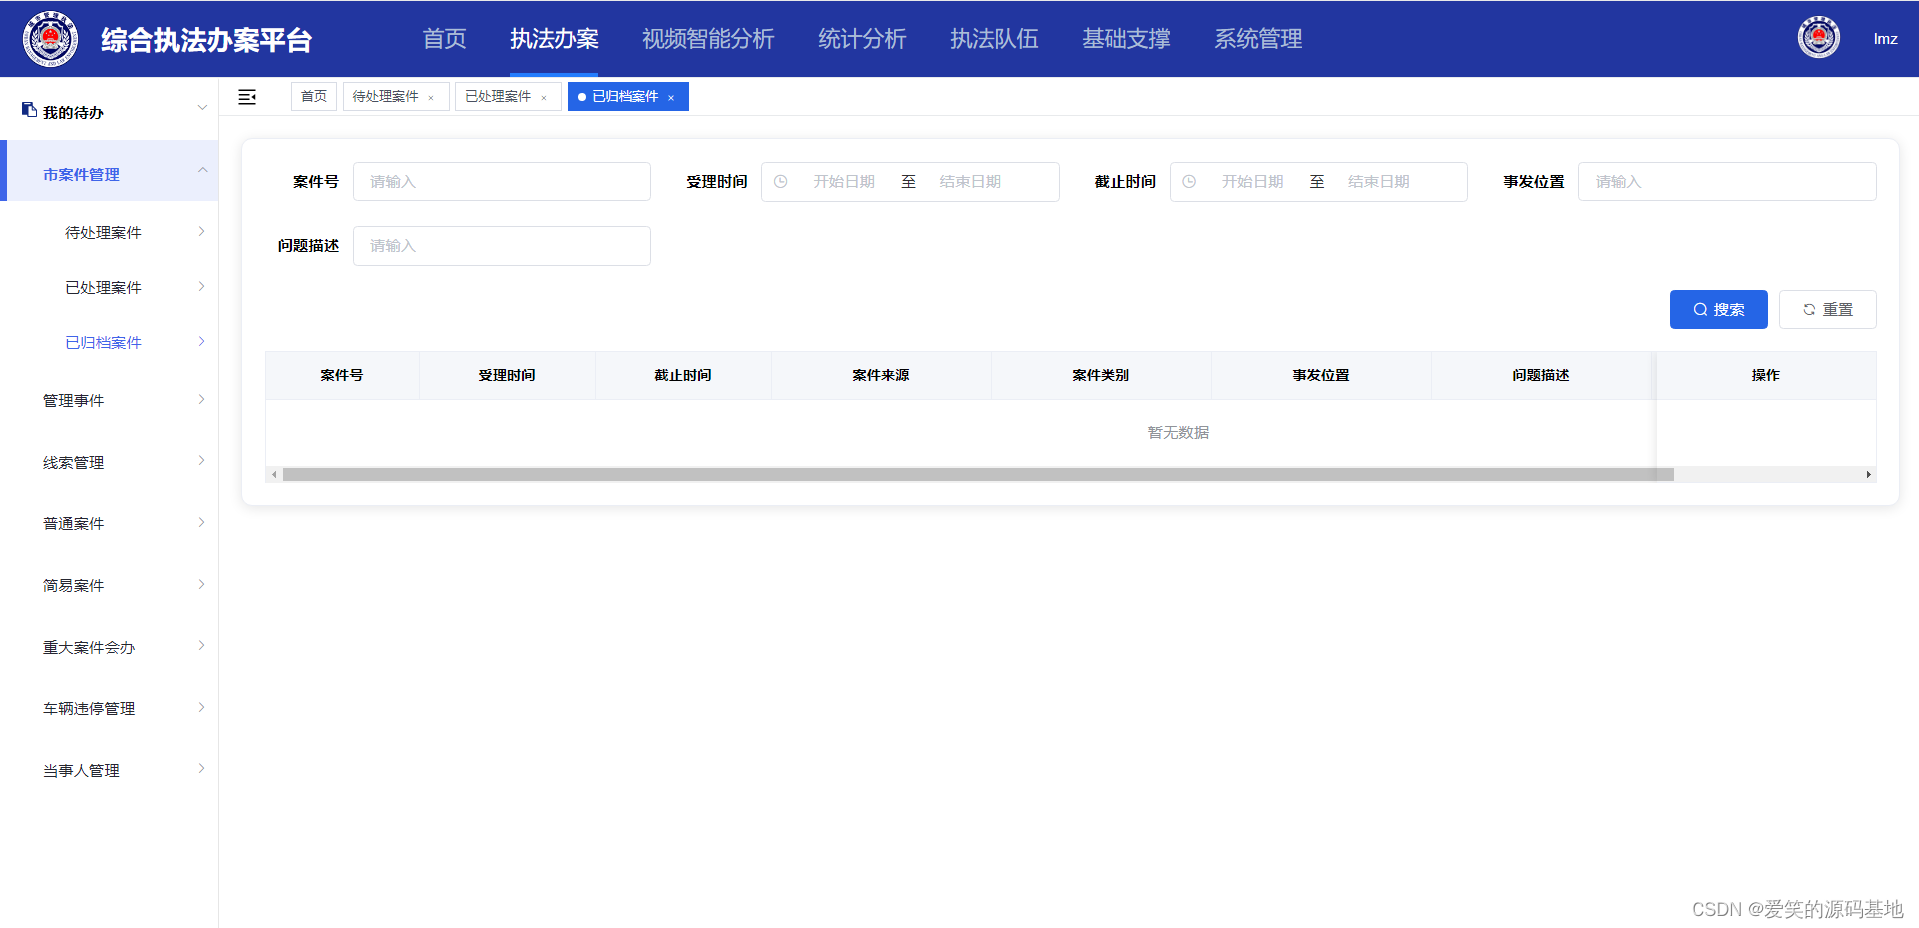Expand the 我的待办 sidebar chevron

point(202,107)
